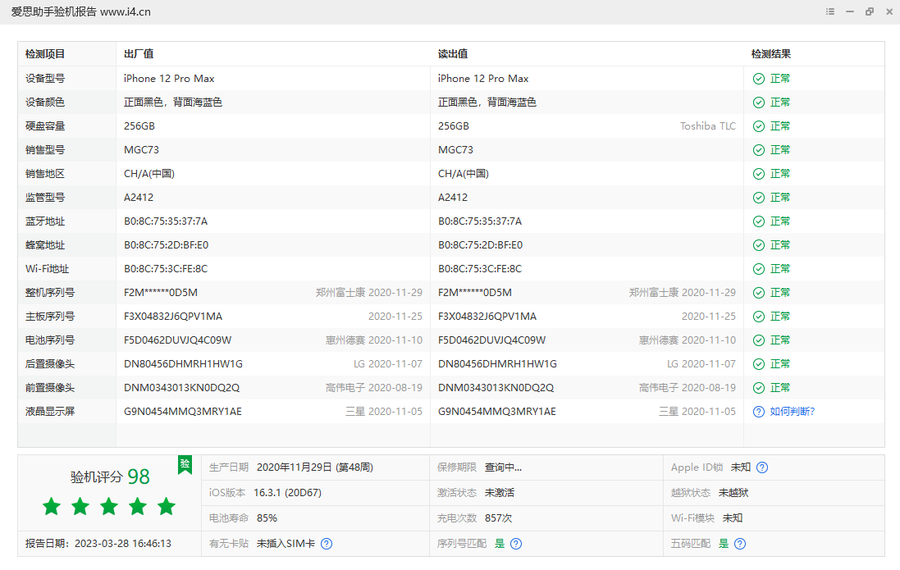The width and height of the screenshot is (900, 570).
Task: Click the check icon in 后置摄像头 row
Action: click(x=759, y=364)
